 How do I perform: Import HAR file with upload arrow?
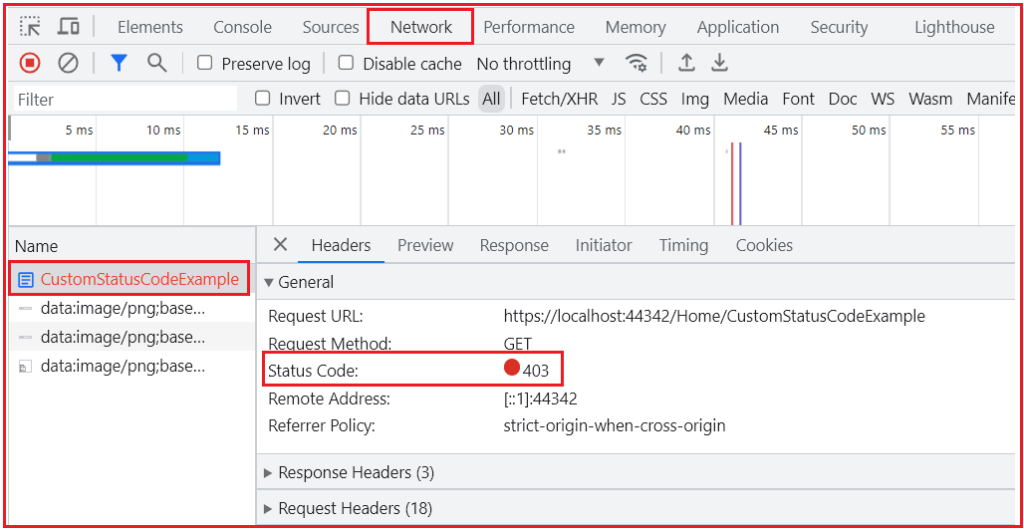coord(686,63)
